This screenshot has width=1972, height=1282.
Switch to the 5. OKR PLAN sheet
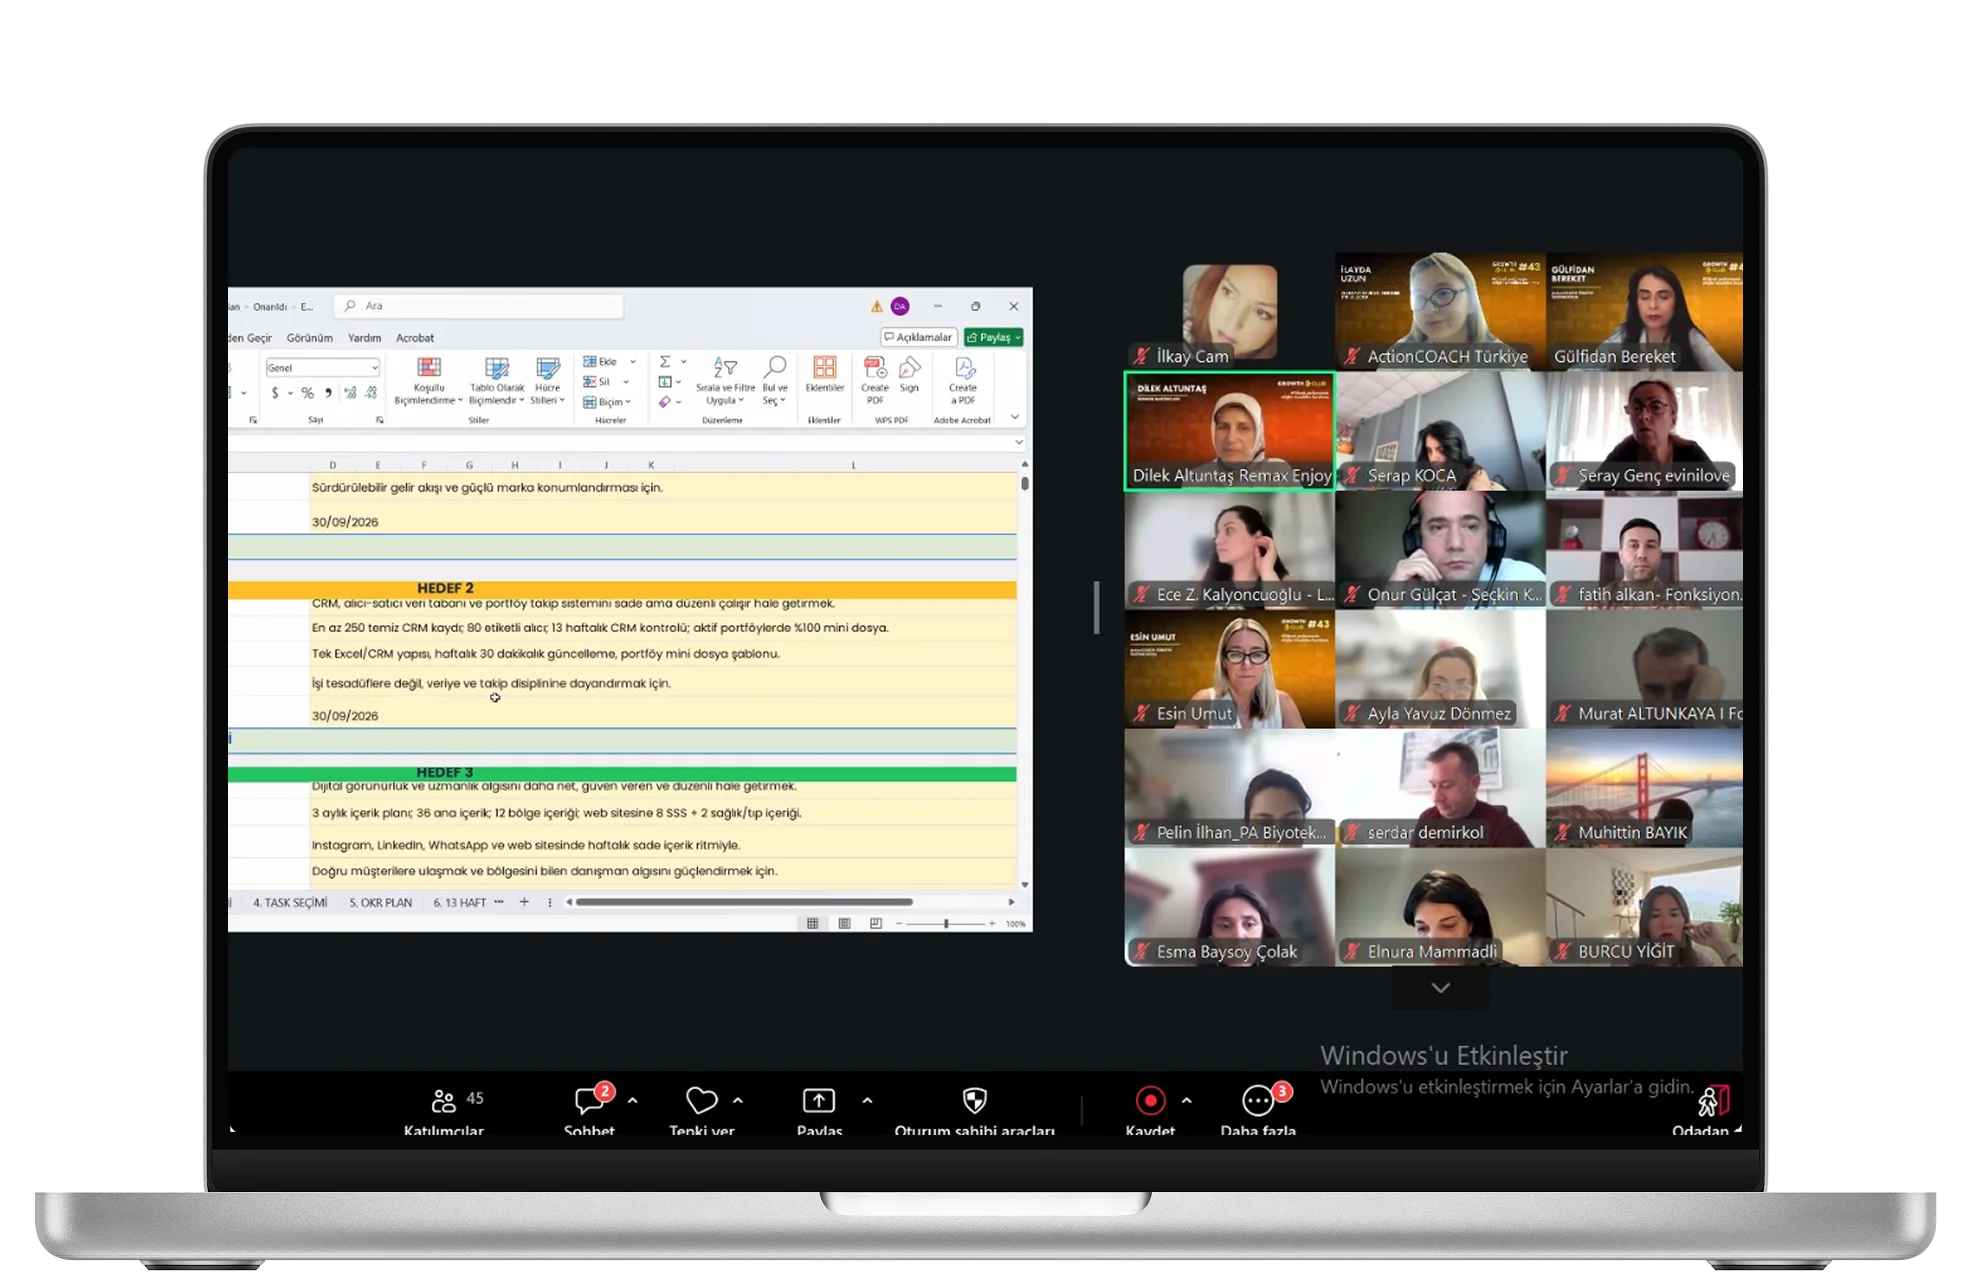coord(380,902)
